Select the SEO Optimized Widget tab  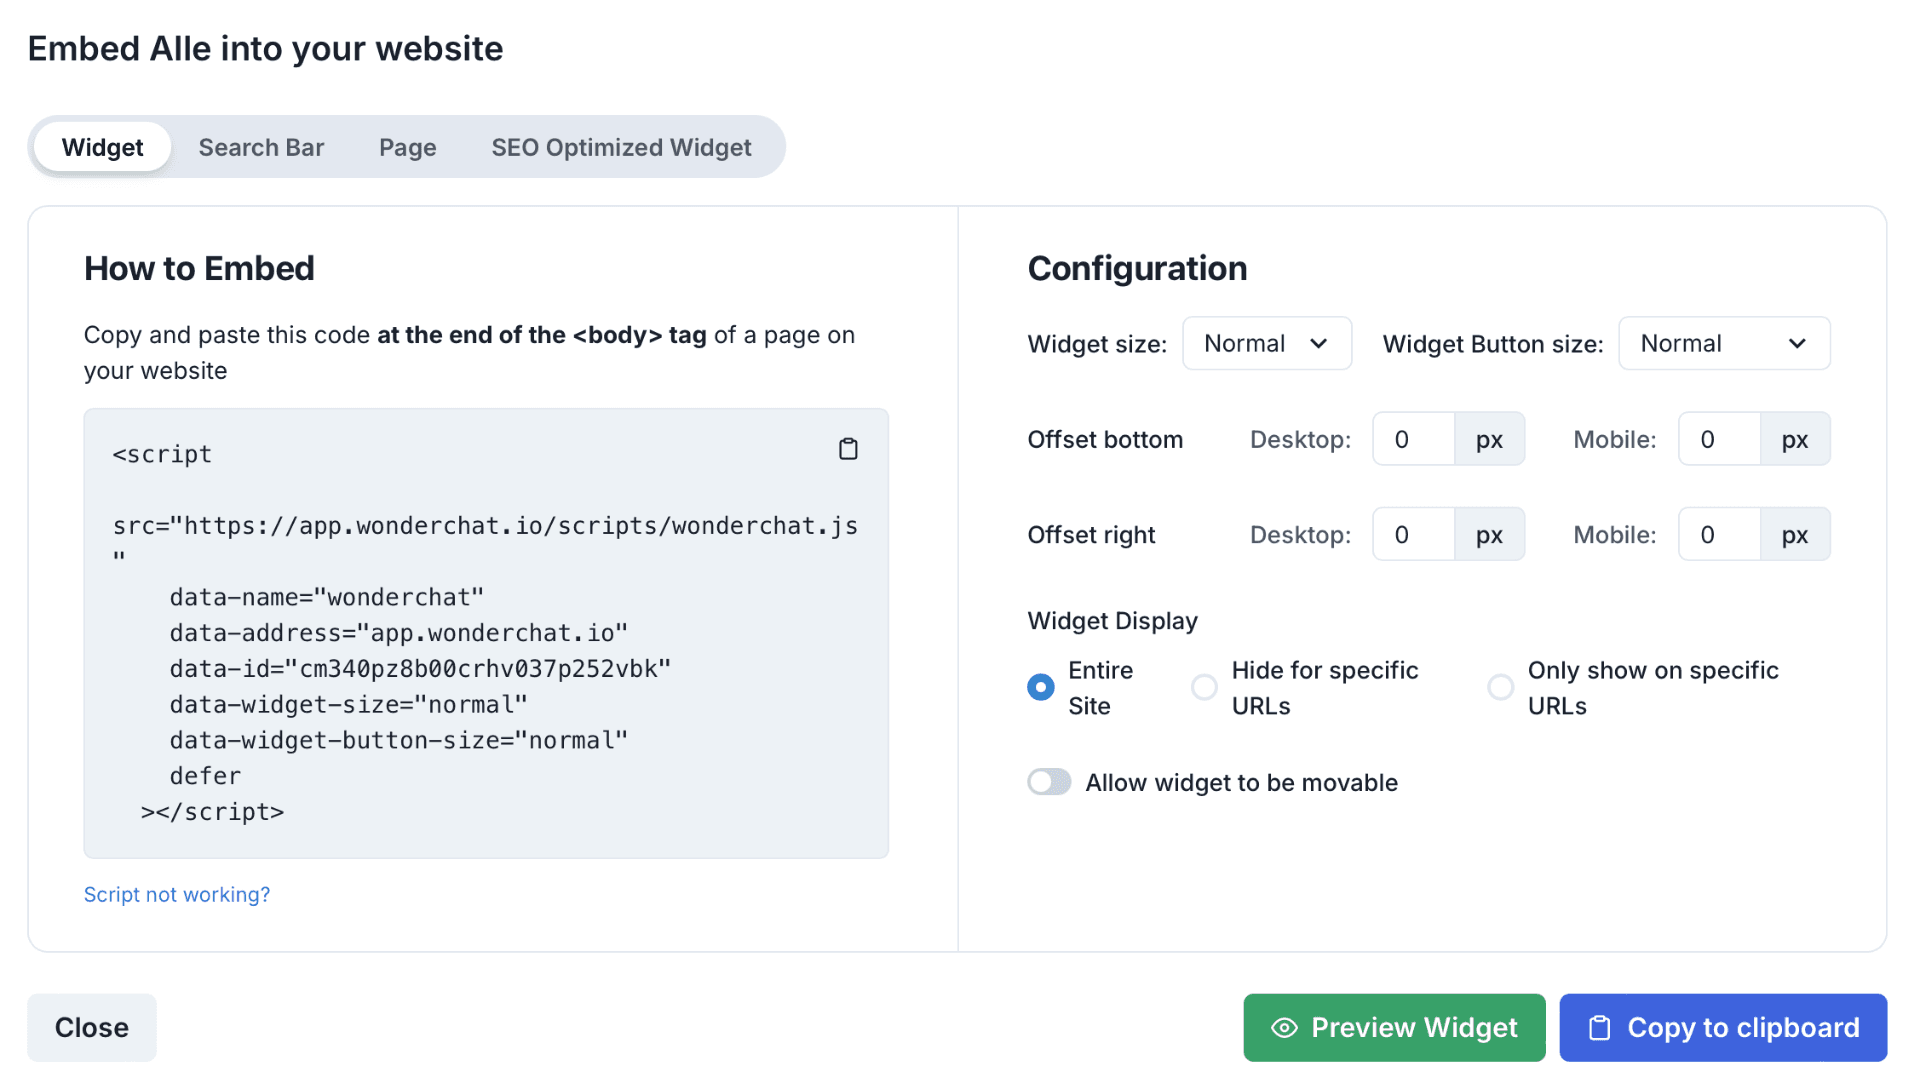coord(622,146)
